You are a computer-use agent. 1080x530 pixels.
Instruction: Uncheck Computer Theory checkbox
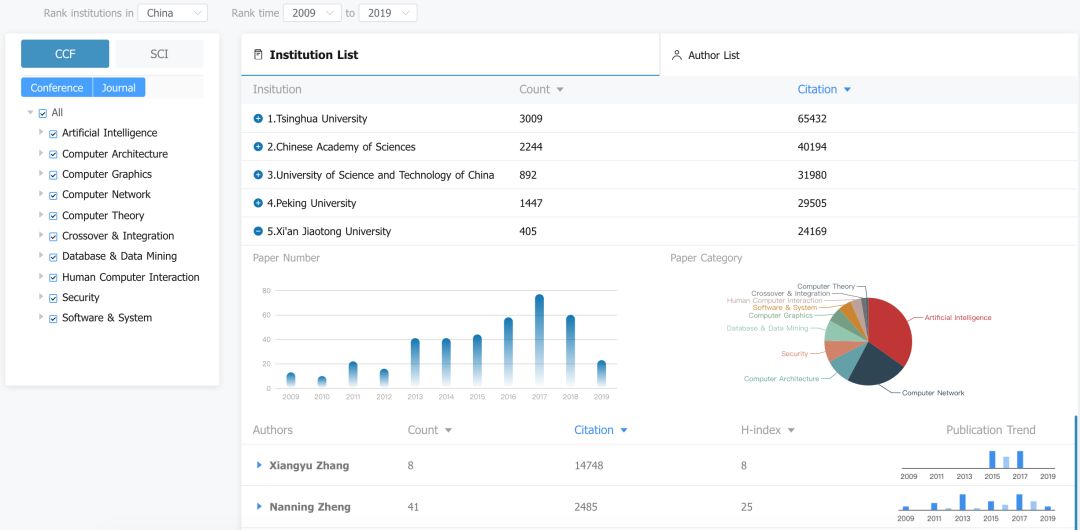(53, 216)
